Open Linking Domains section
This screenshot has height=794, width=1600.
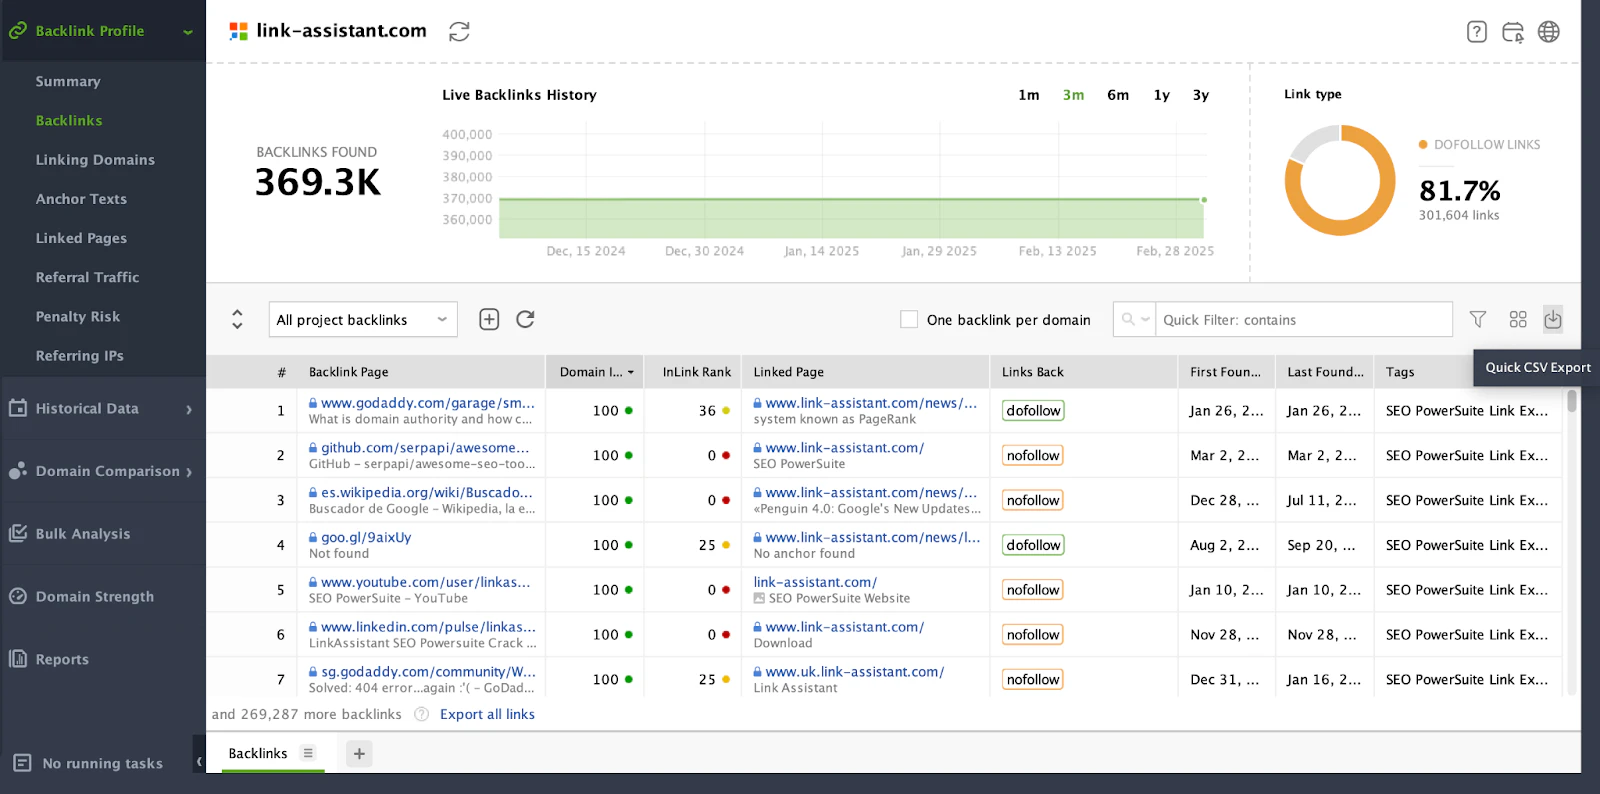click(95, 159)
